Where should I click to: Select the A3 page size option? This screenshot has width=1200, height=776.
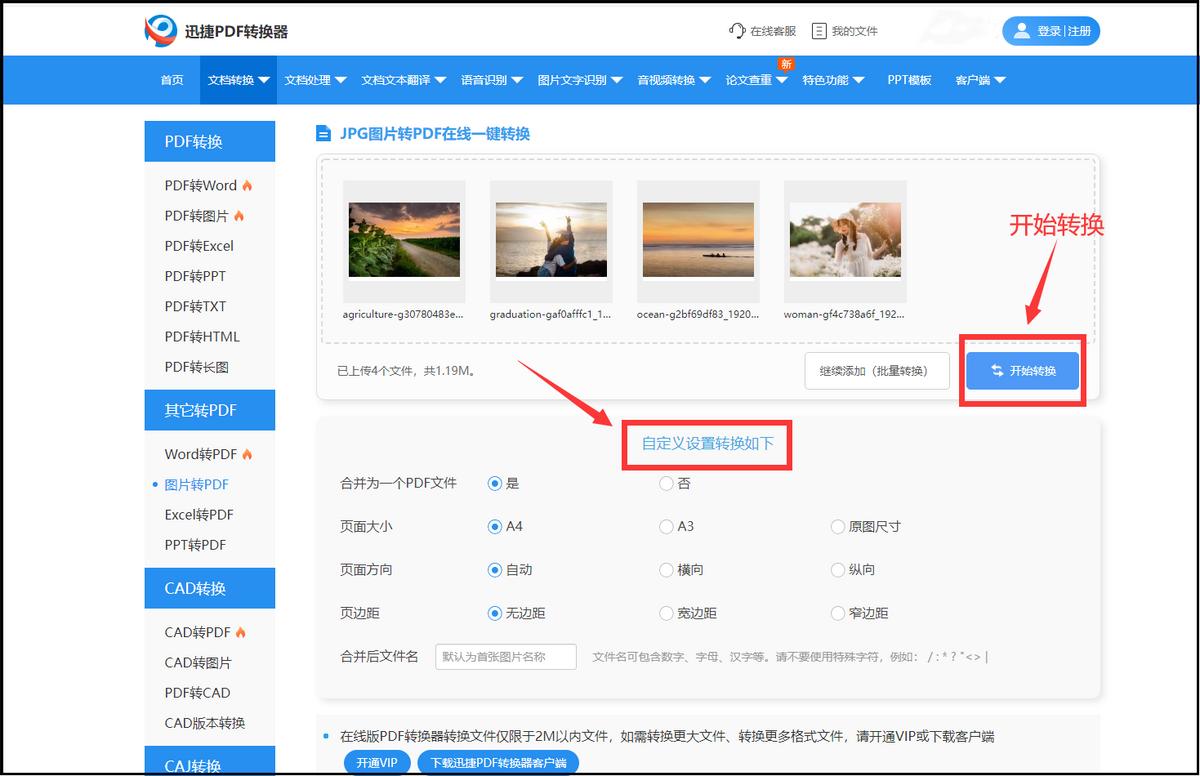click(665, 527)
